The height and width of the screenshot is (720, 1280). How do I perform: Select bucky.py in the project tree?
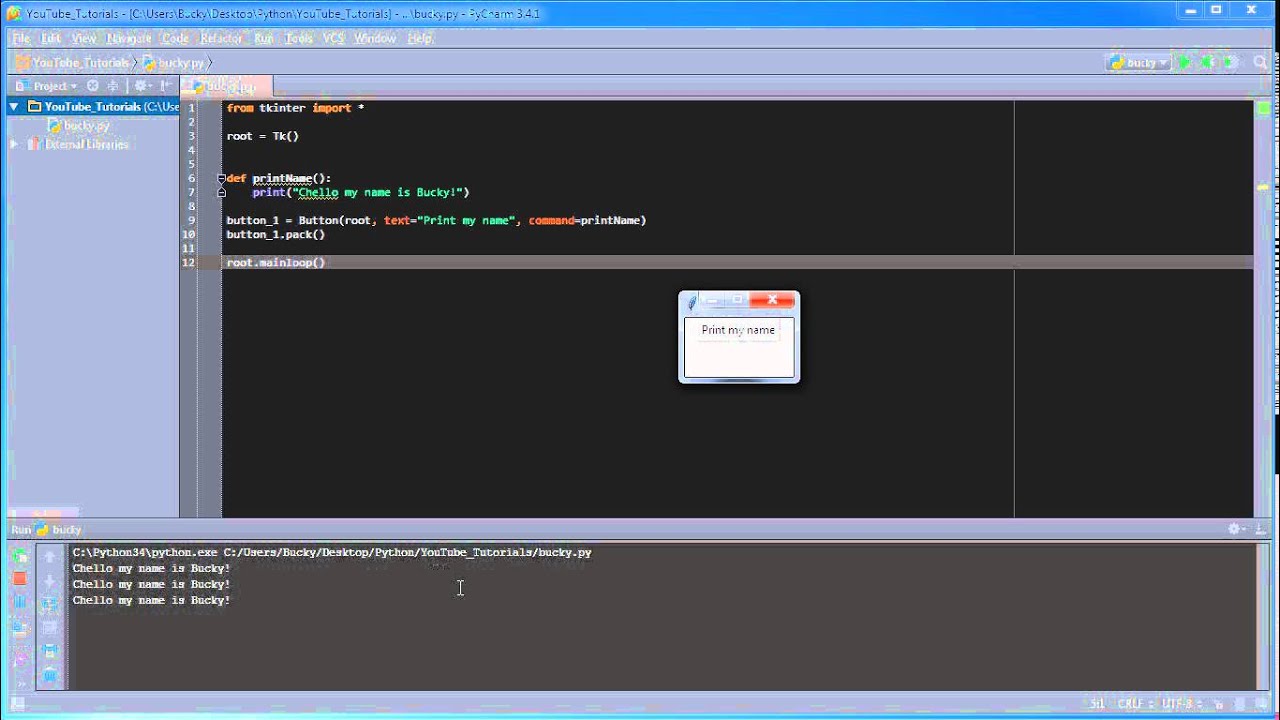click(x=78, y=126)
